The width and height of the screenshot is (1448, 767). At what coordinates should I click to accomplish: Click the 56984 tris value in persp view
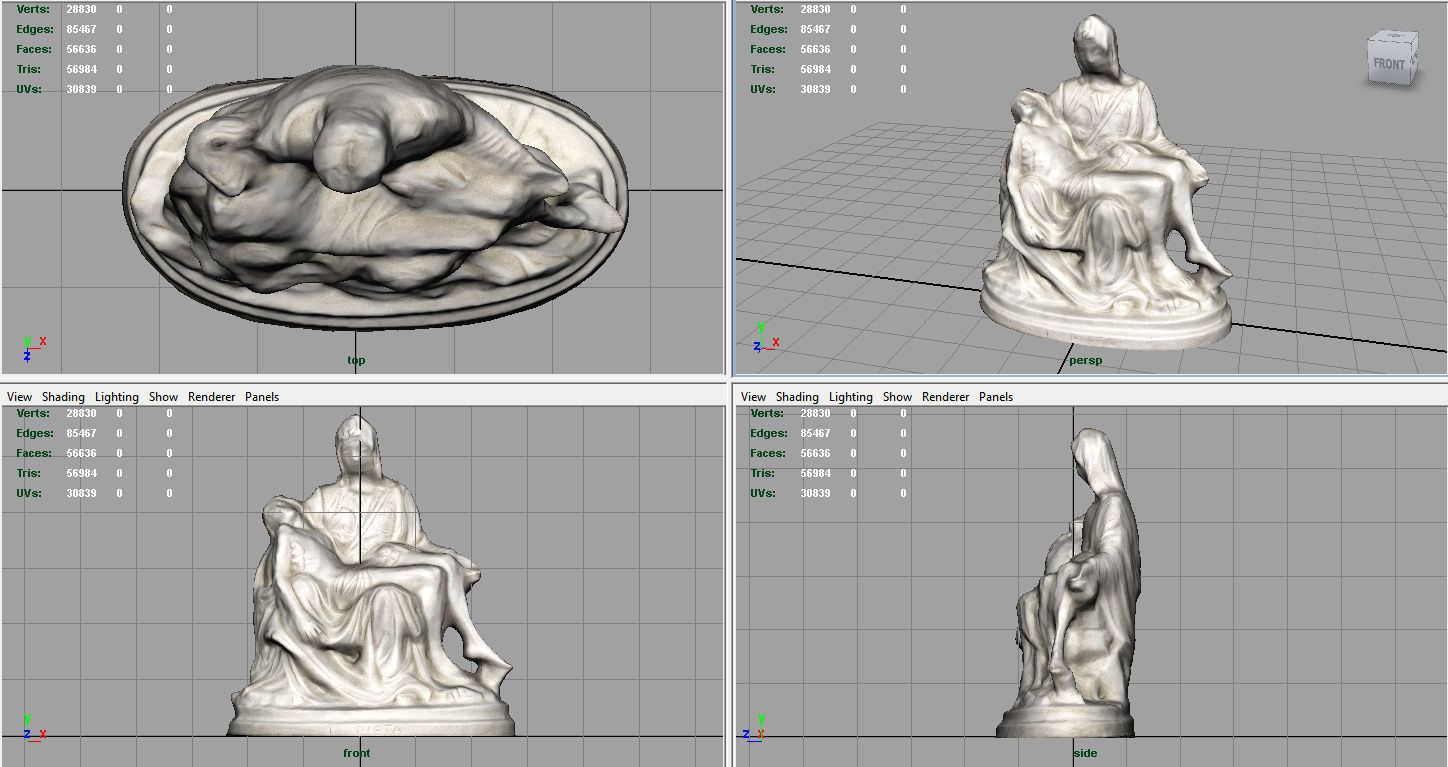click(815, 69)
